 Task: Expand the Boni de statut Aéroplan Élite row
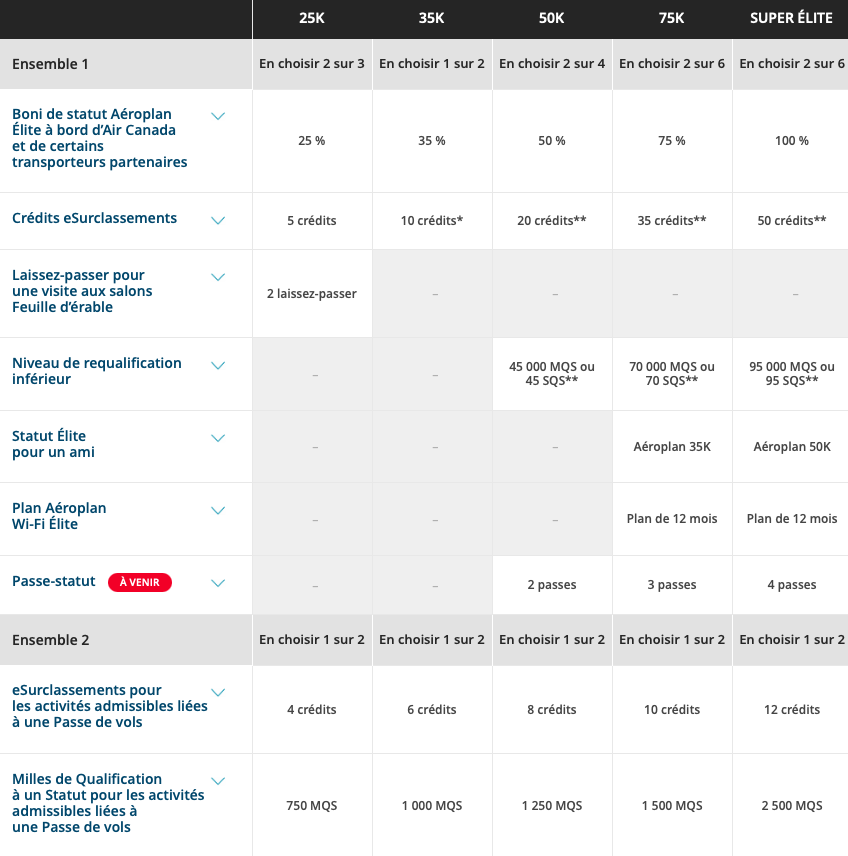218,116
